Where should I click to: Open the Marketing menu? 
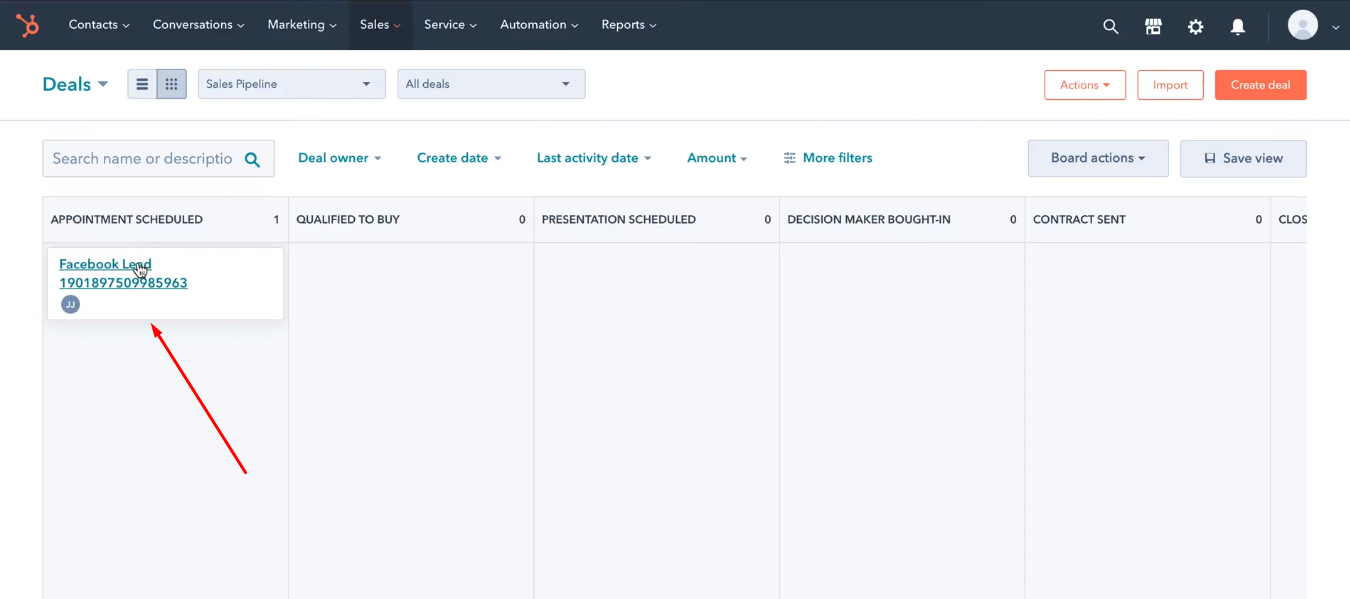[302, 25]
